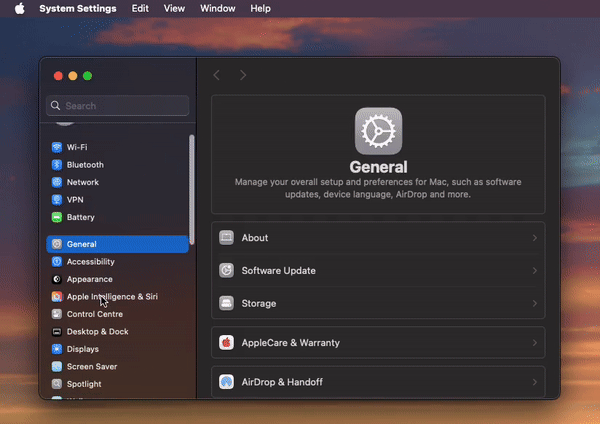Open the Window menu in menu bar
Viewport: 600px width, 424px height.
click(x=218, y=8)
